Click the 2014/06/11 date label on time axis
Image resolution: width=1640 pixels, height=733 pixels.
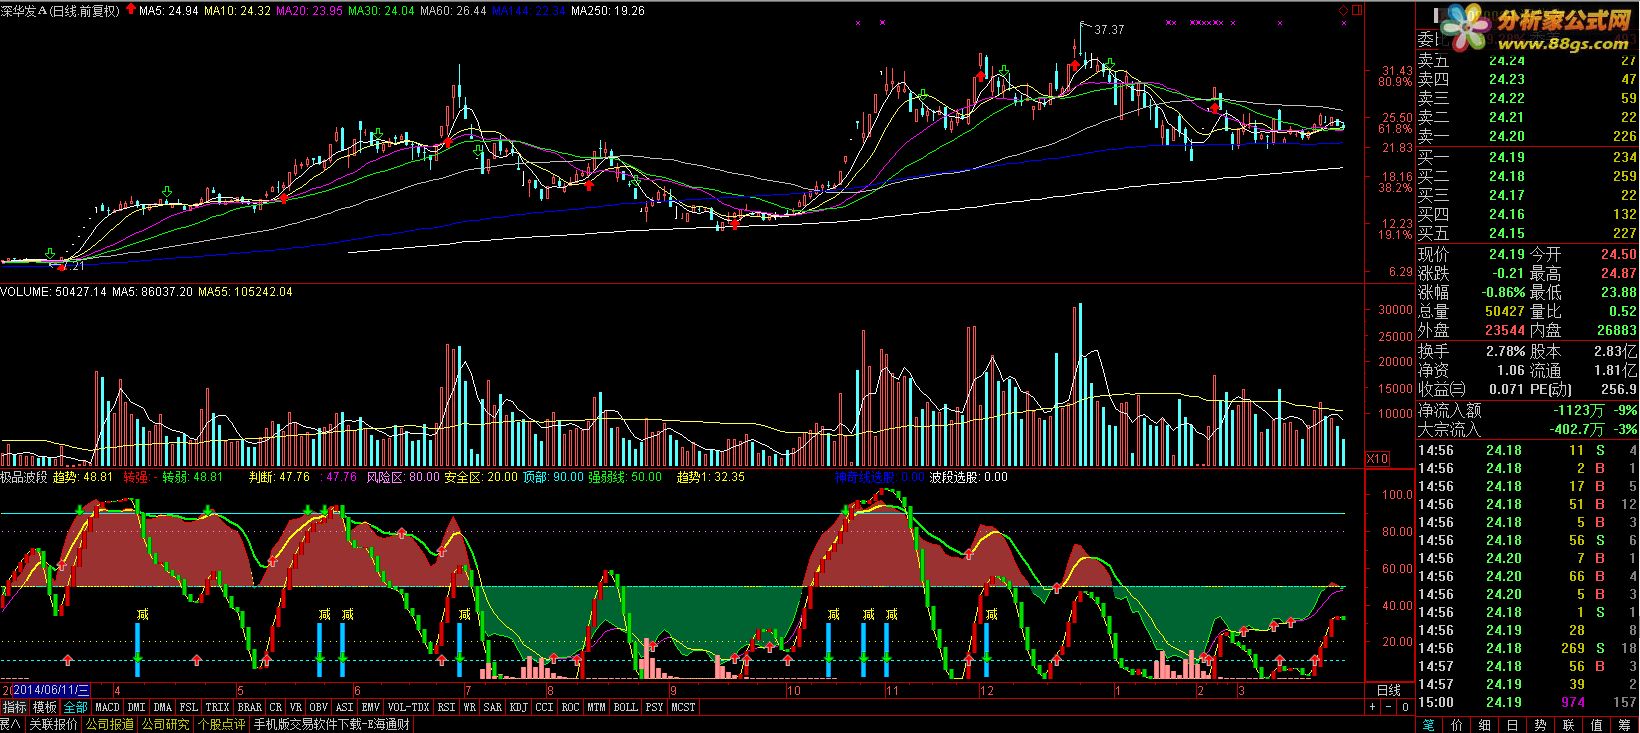(x=52, y=690)
